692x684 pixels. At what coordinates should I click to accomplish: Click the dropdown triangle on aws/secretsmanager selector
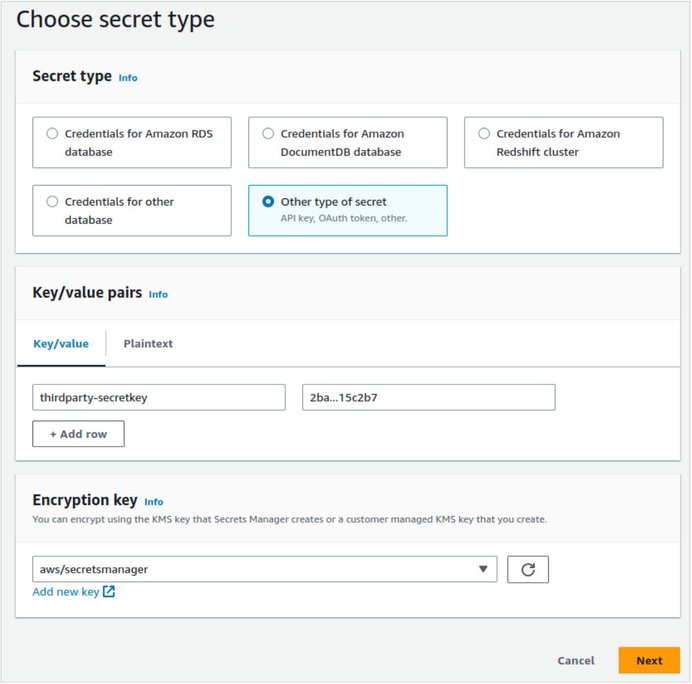point(483,569)
